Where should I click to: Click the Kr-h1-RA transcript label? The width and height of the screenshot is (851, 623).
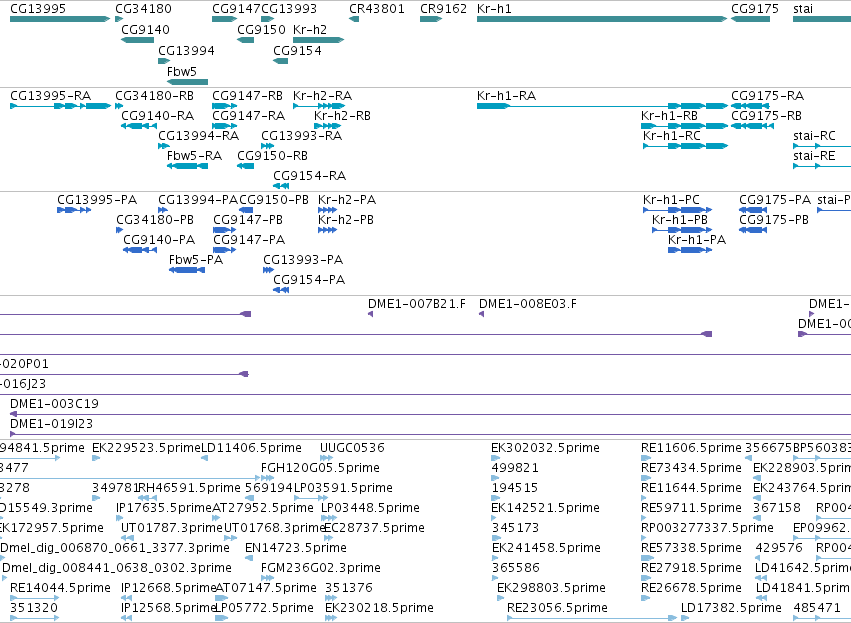tap(506, 96)
